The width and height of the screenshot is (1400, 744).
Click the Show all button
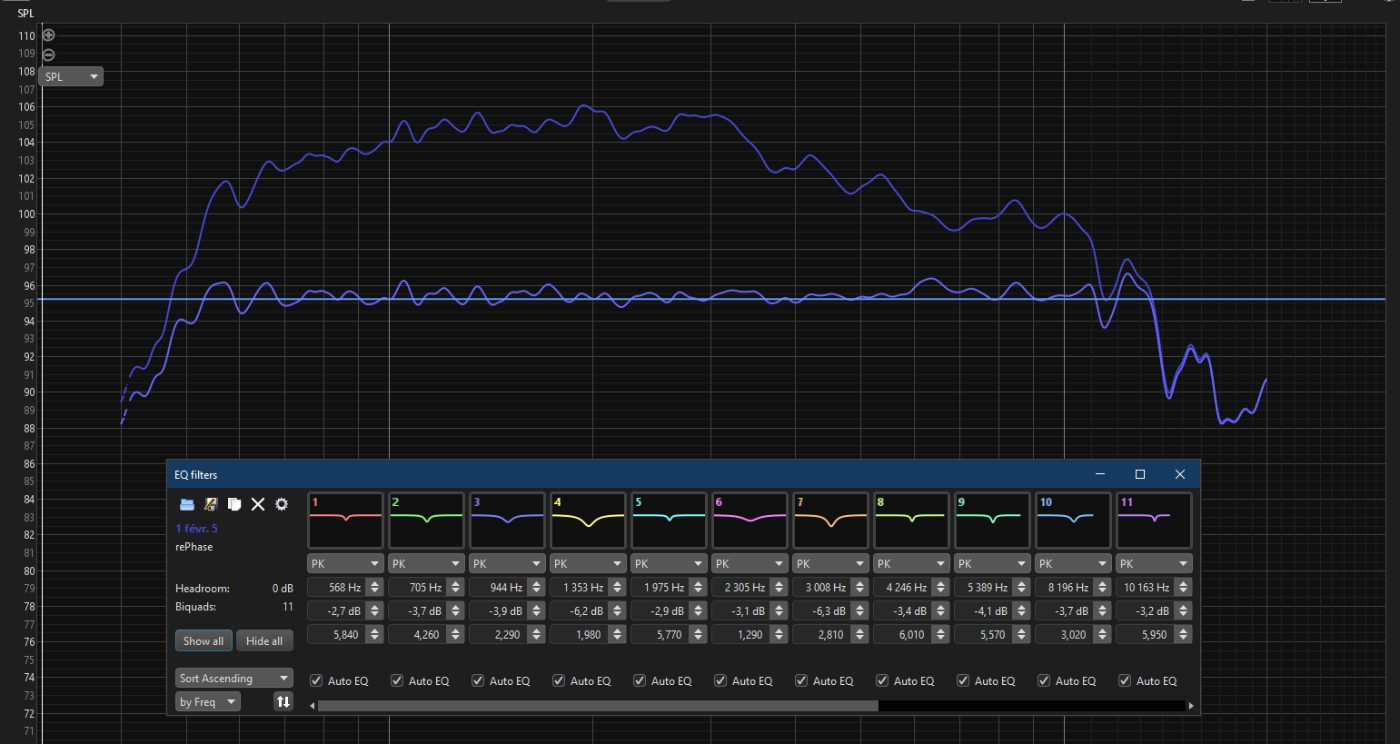203,641
